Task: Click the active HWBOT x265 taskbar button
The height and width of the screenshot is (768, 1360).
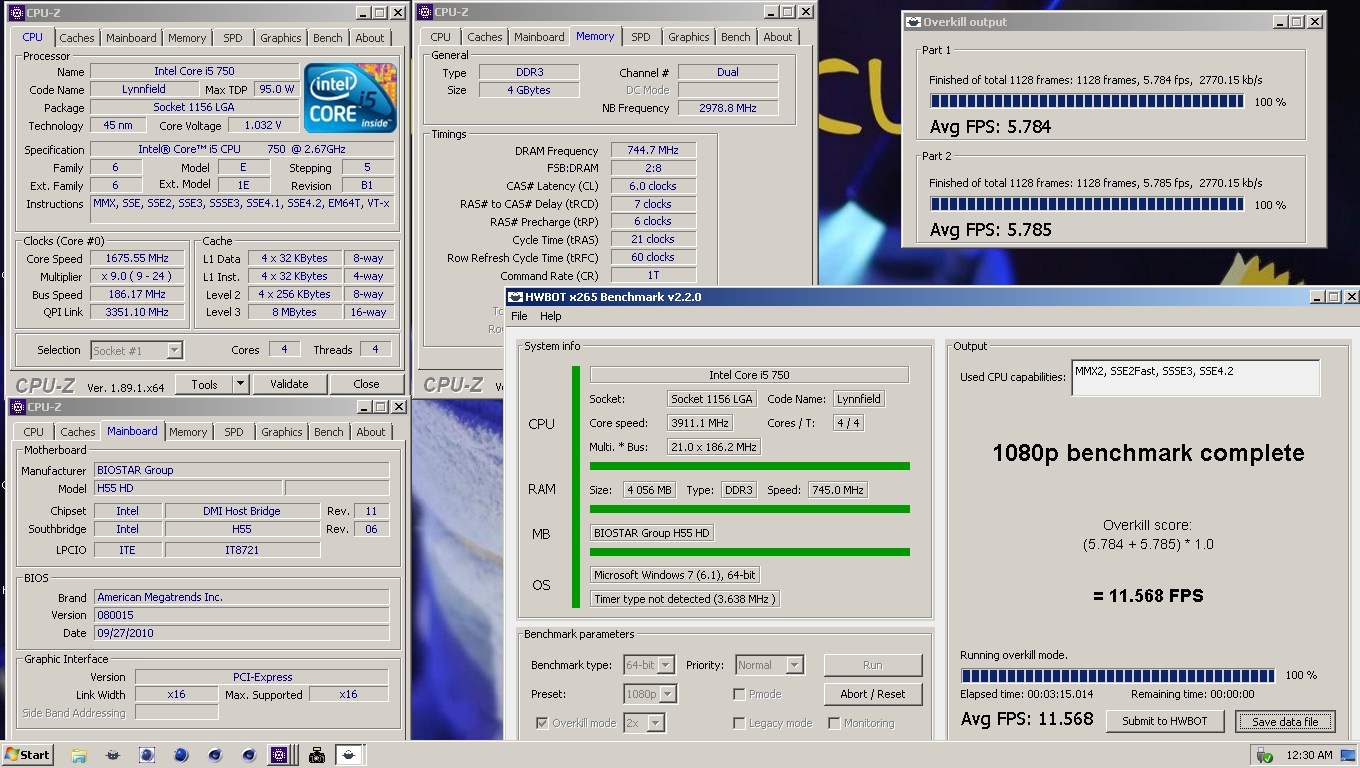Action: pos(349,755)
